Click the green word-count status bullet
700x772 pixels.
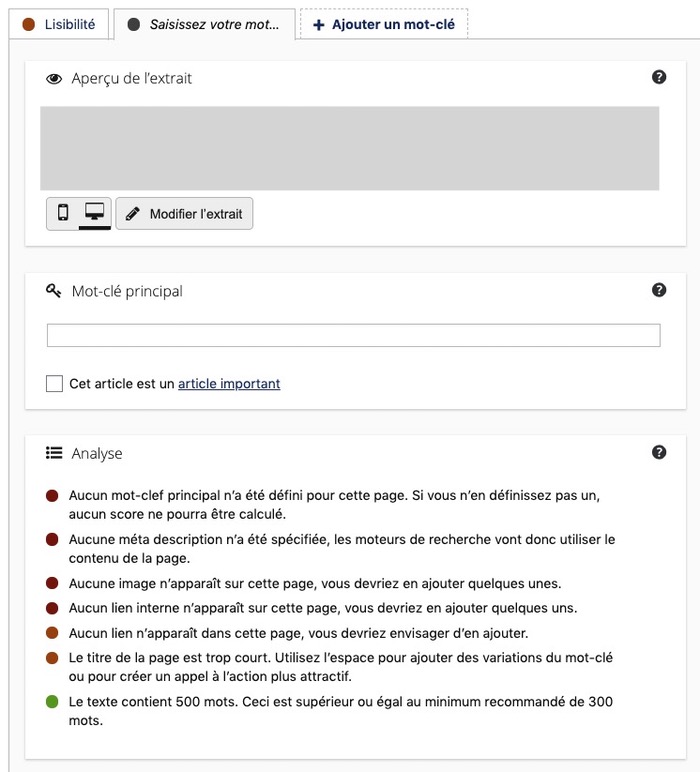(x=53, y=703)
